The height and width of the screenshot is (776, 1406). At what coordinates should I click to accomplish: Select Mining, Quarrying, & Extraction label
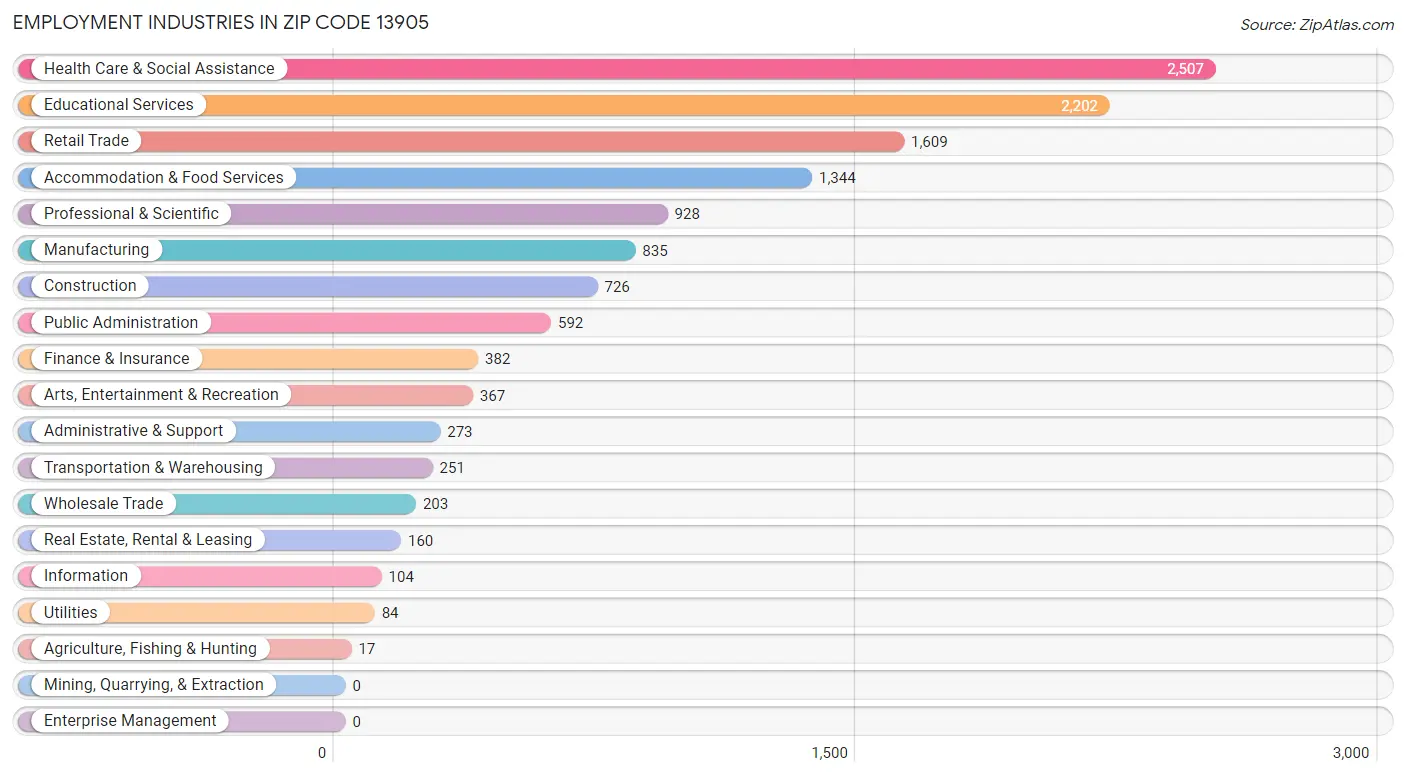pyautogui.click(x=154, y=685)
